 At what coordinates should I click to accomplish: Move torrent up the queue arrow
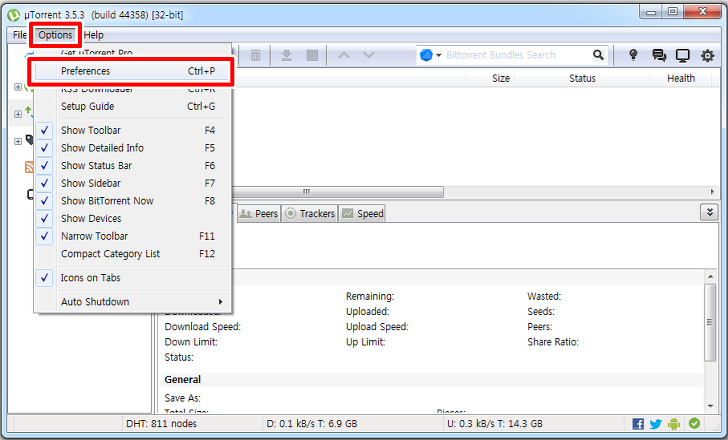(x=344, y=55)
